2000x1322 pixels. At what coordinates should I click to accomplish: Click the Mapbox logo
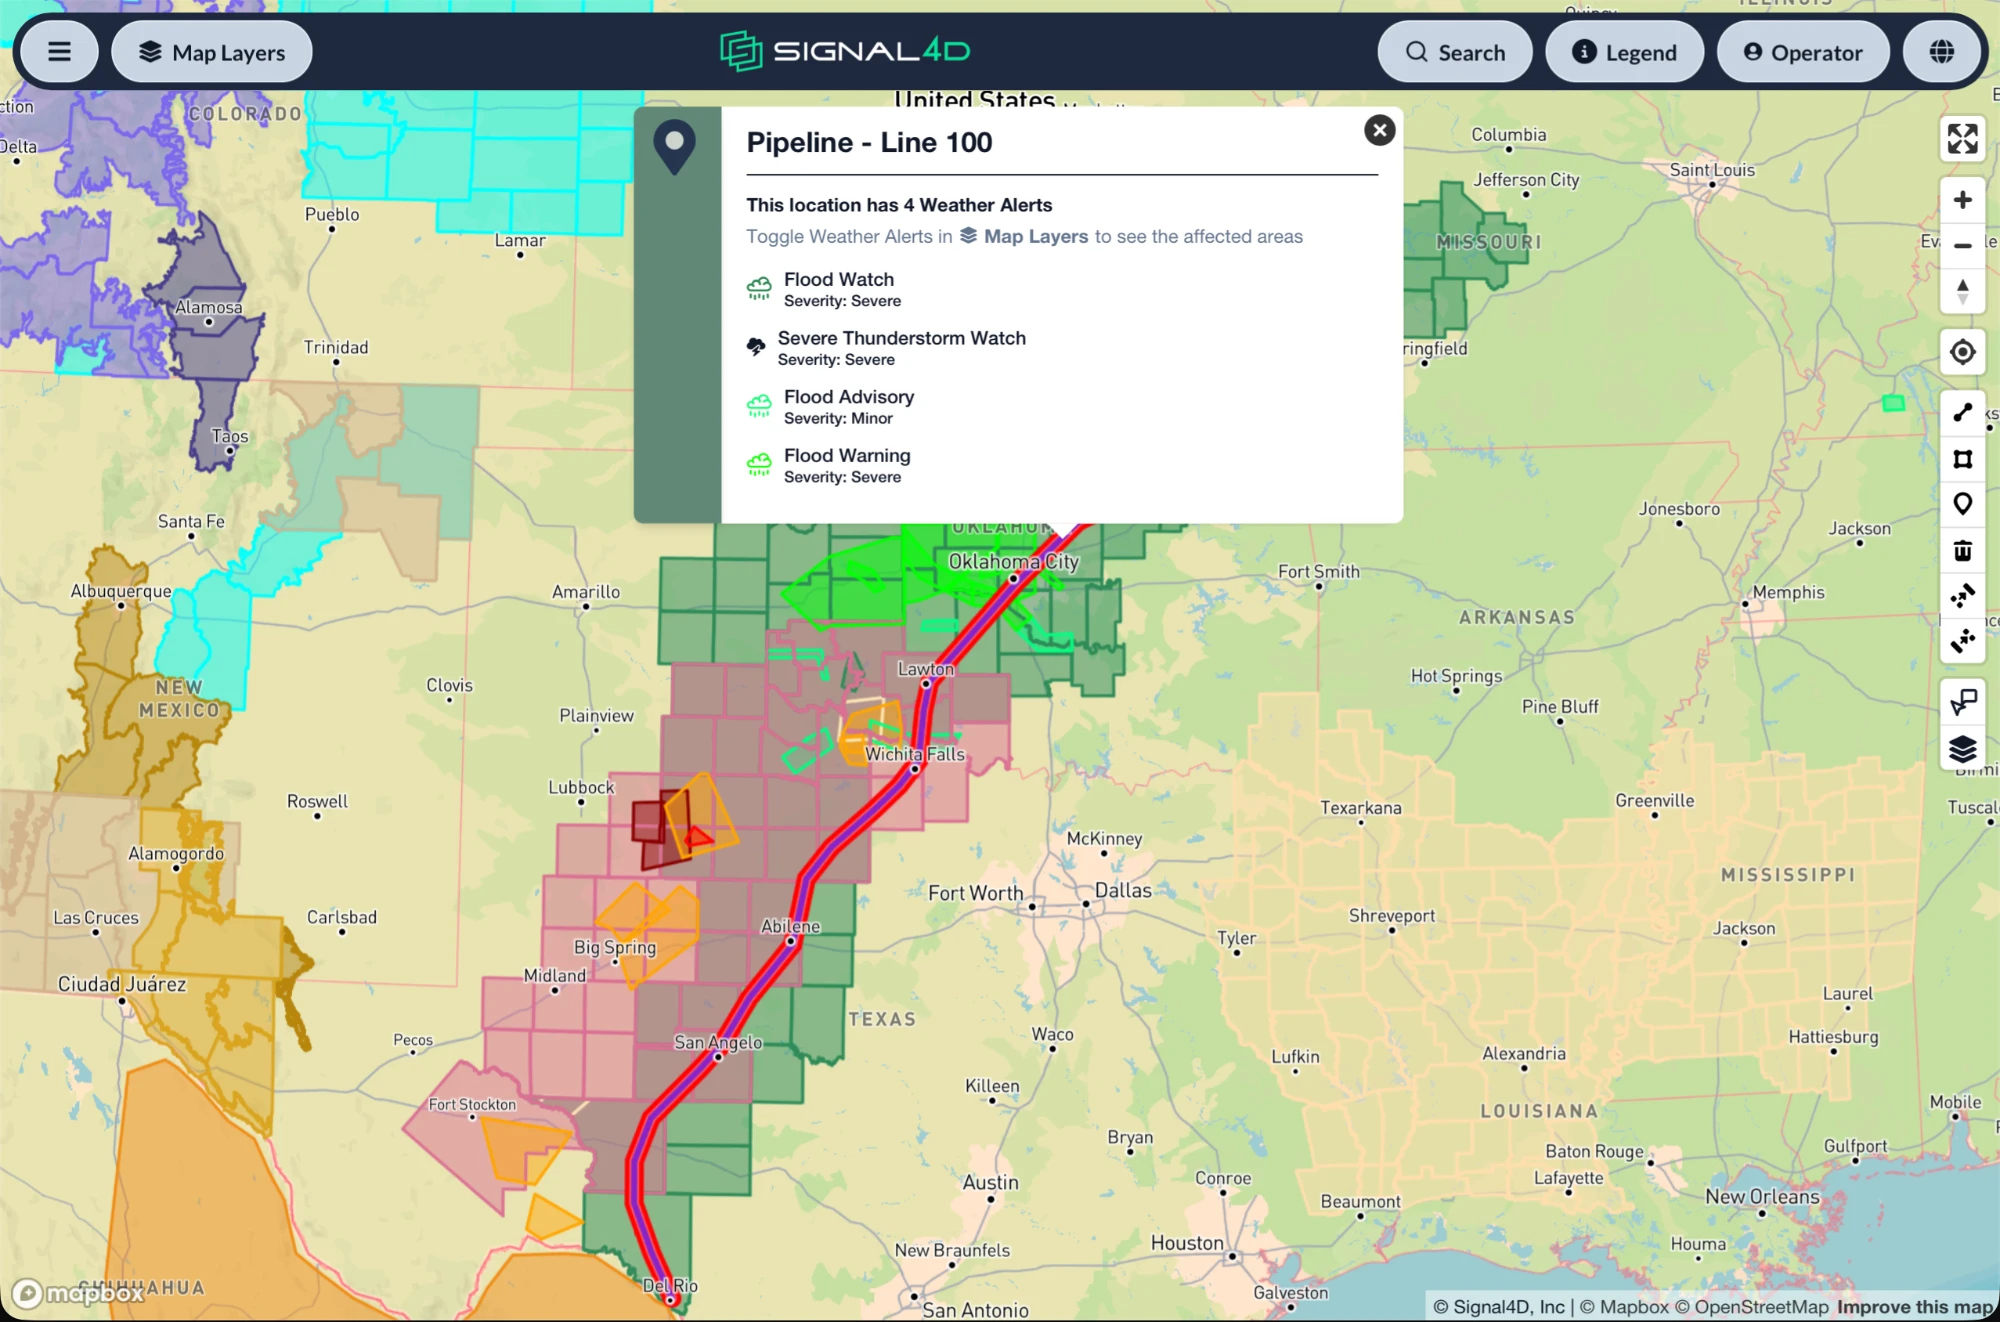point(79,1293)
